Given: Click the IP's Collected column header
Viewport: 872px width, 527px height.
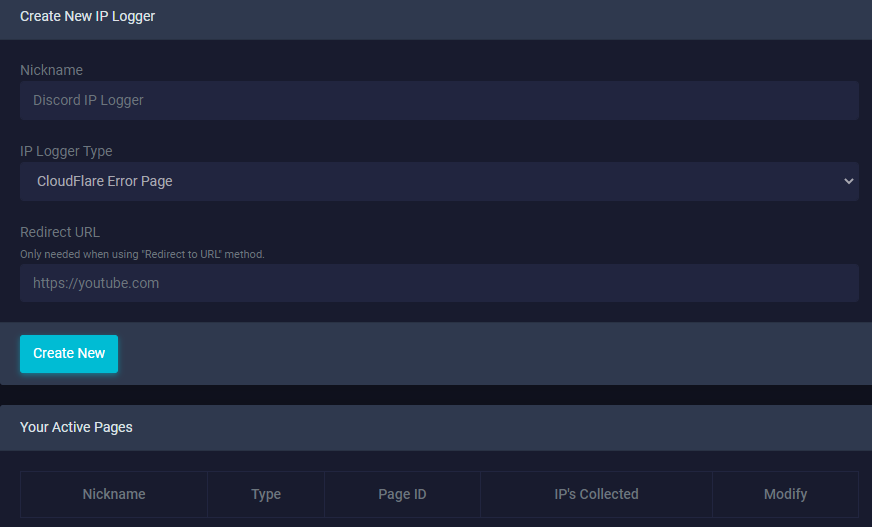Looking at the screenshot, I should tap(596, 494).
